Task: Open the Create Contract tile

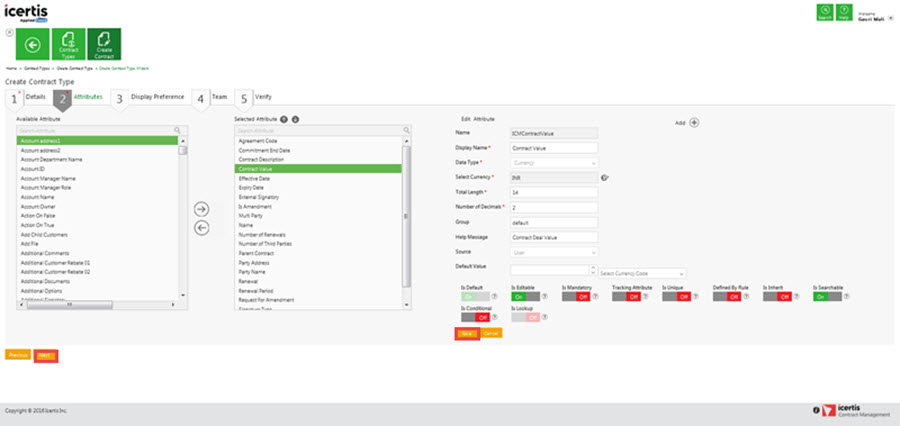Action: 102,45
